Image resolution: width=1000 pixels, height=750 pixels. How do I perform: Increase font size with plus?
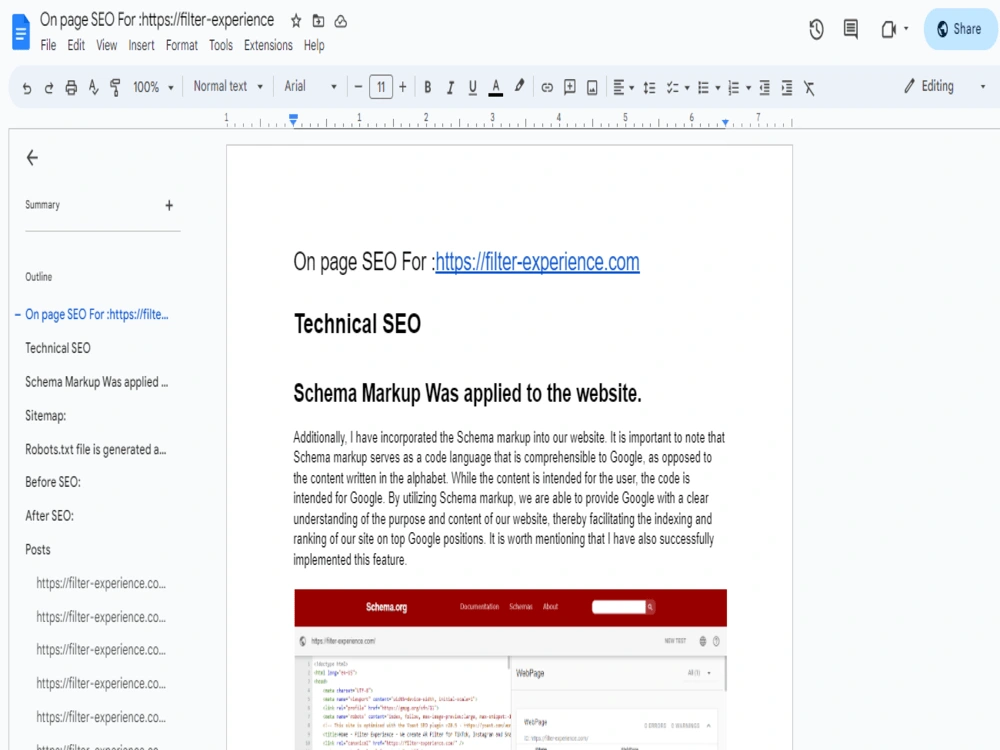coord(402,87)
